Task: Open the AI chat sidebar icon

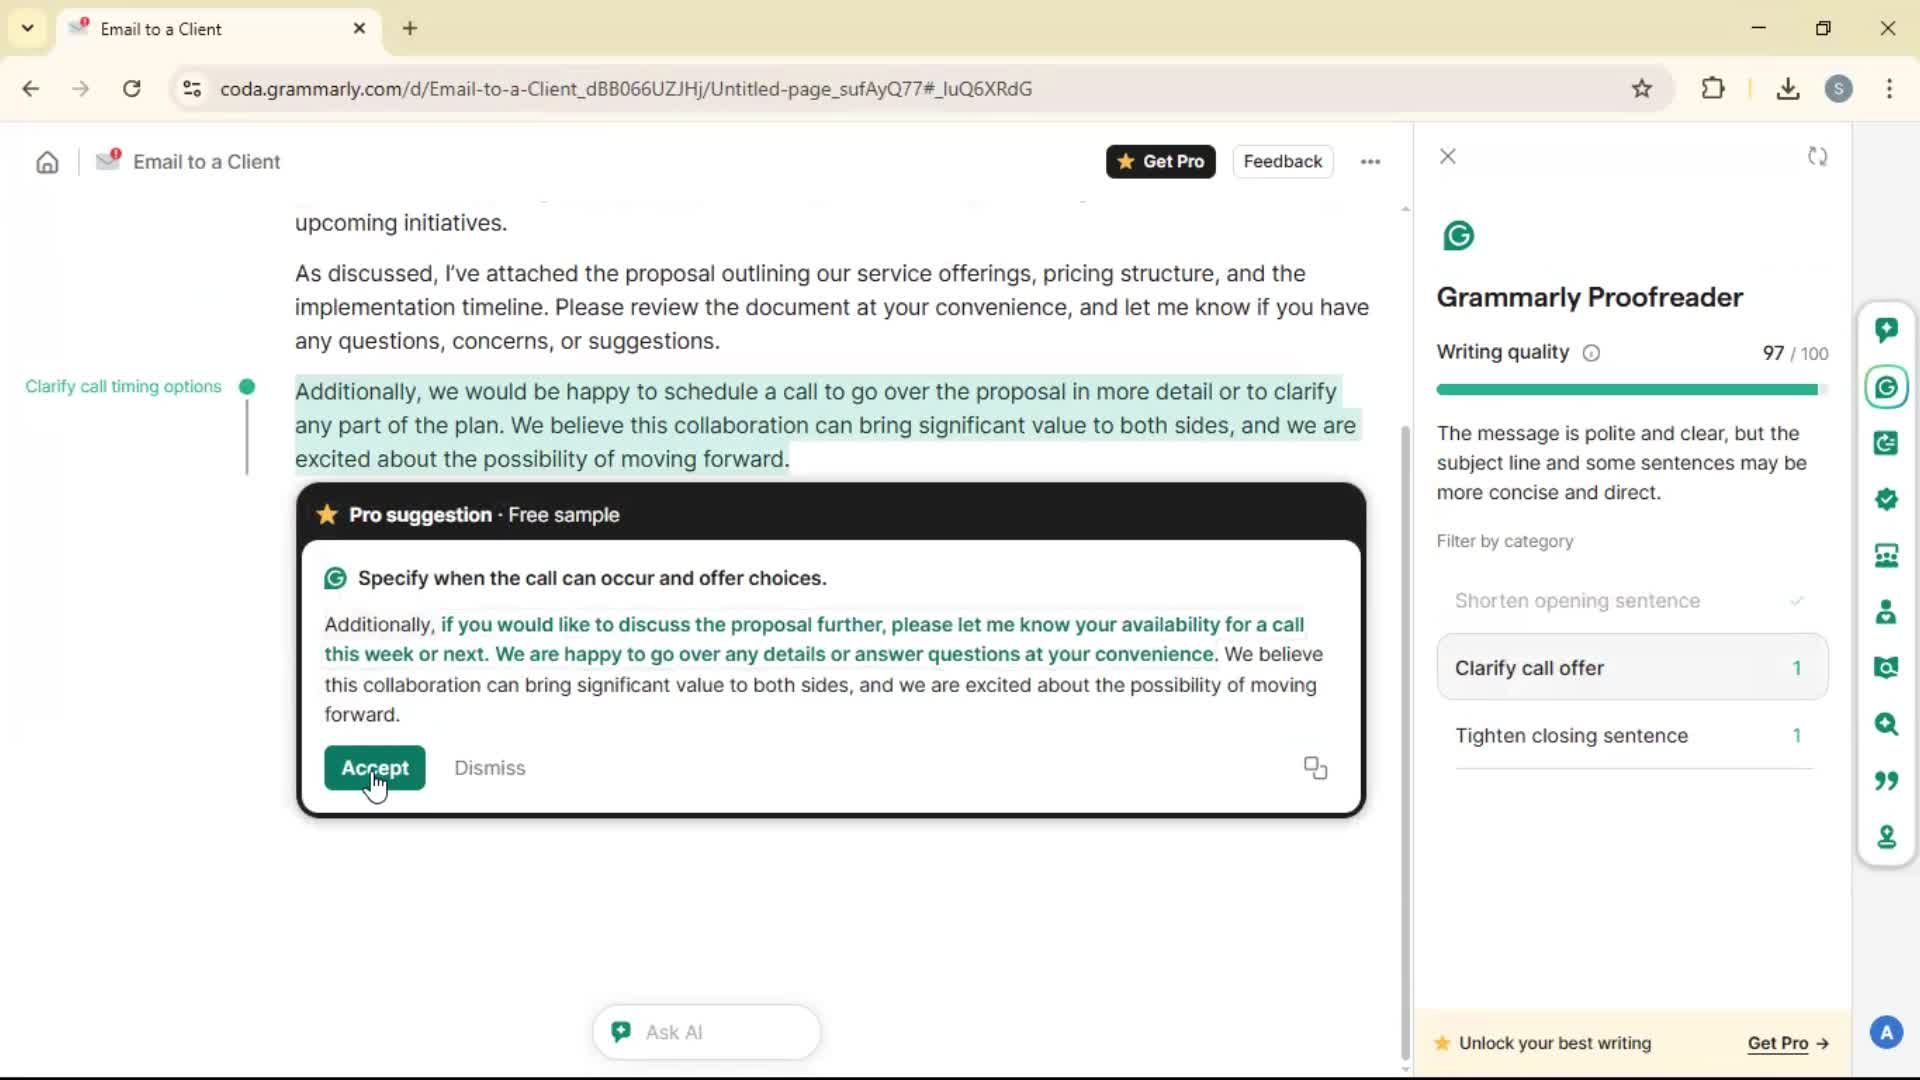Action: point(1886,330)
